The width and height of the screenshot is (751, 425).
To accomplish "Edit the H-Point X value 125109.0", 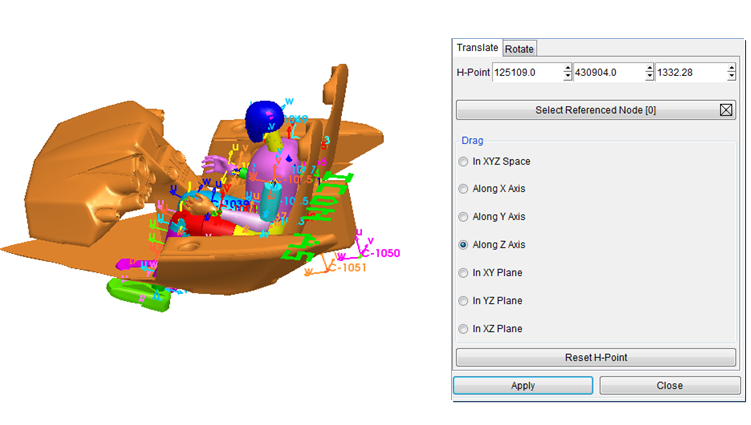I will click(x=528, y=72).
